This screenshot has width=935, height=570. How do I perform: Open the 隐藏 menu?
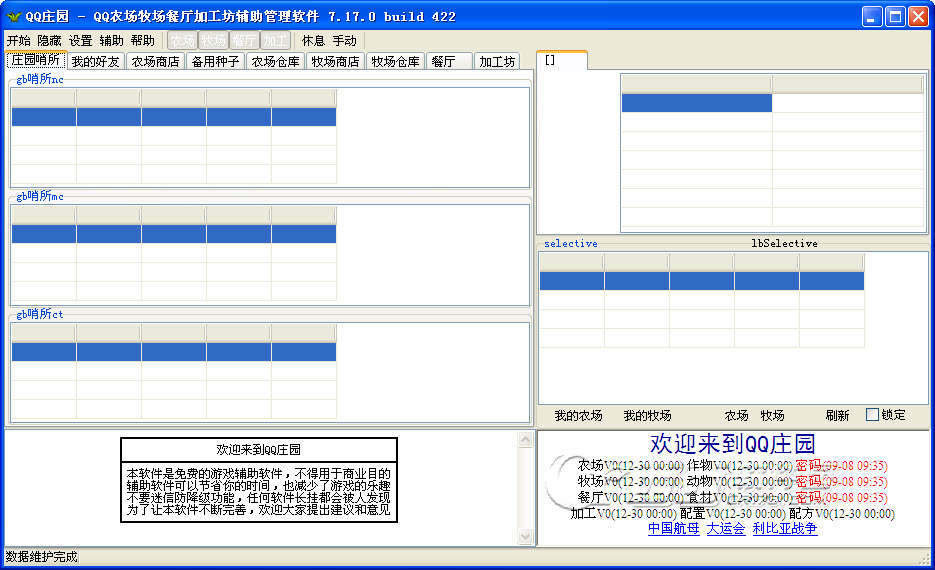(x=49, y=41)
